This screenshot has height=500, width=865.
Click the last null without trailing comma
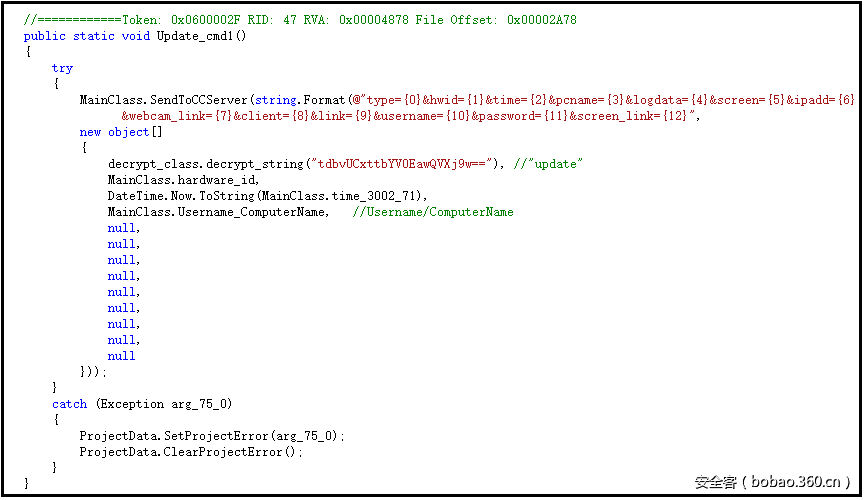(x=121, y=357)
